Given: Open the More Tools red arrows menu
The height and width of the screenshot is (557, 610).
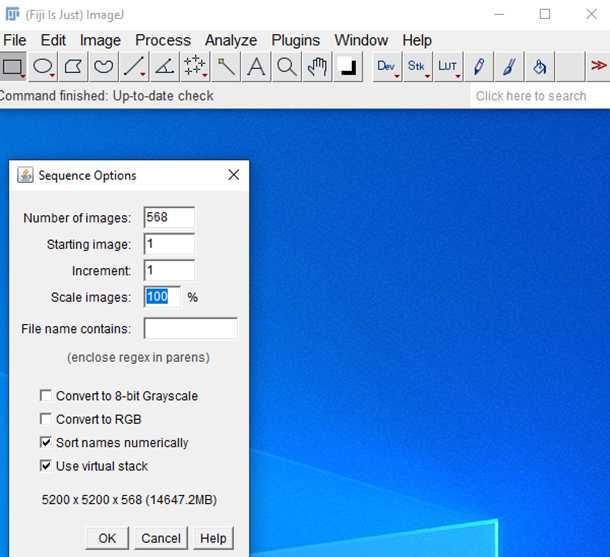Looking at the screenshot, I should pos(598,66).
